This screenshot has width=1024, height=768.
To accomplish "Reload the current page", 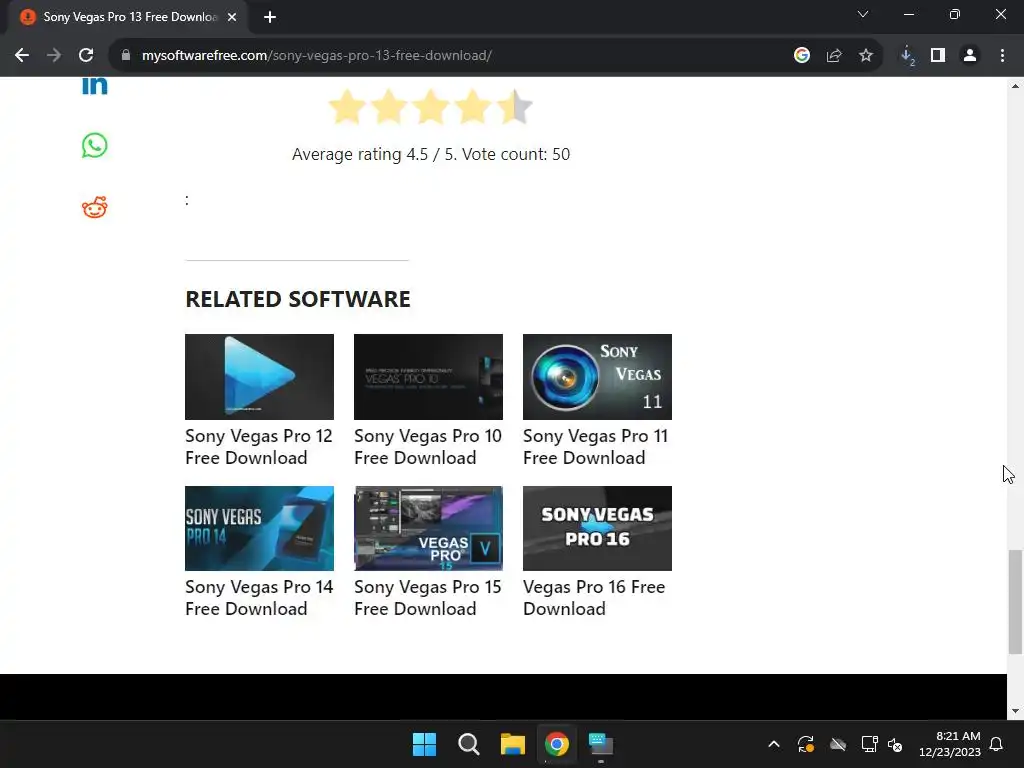I will (x=86, y=56).
